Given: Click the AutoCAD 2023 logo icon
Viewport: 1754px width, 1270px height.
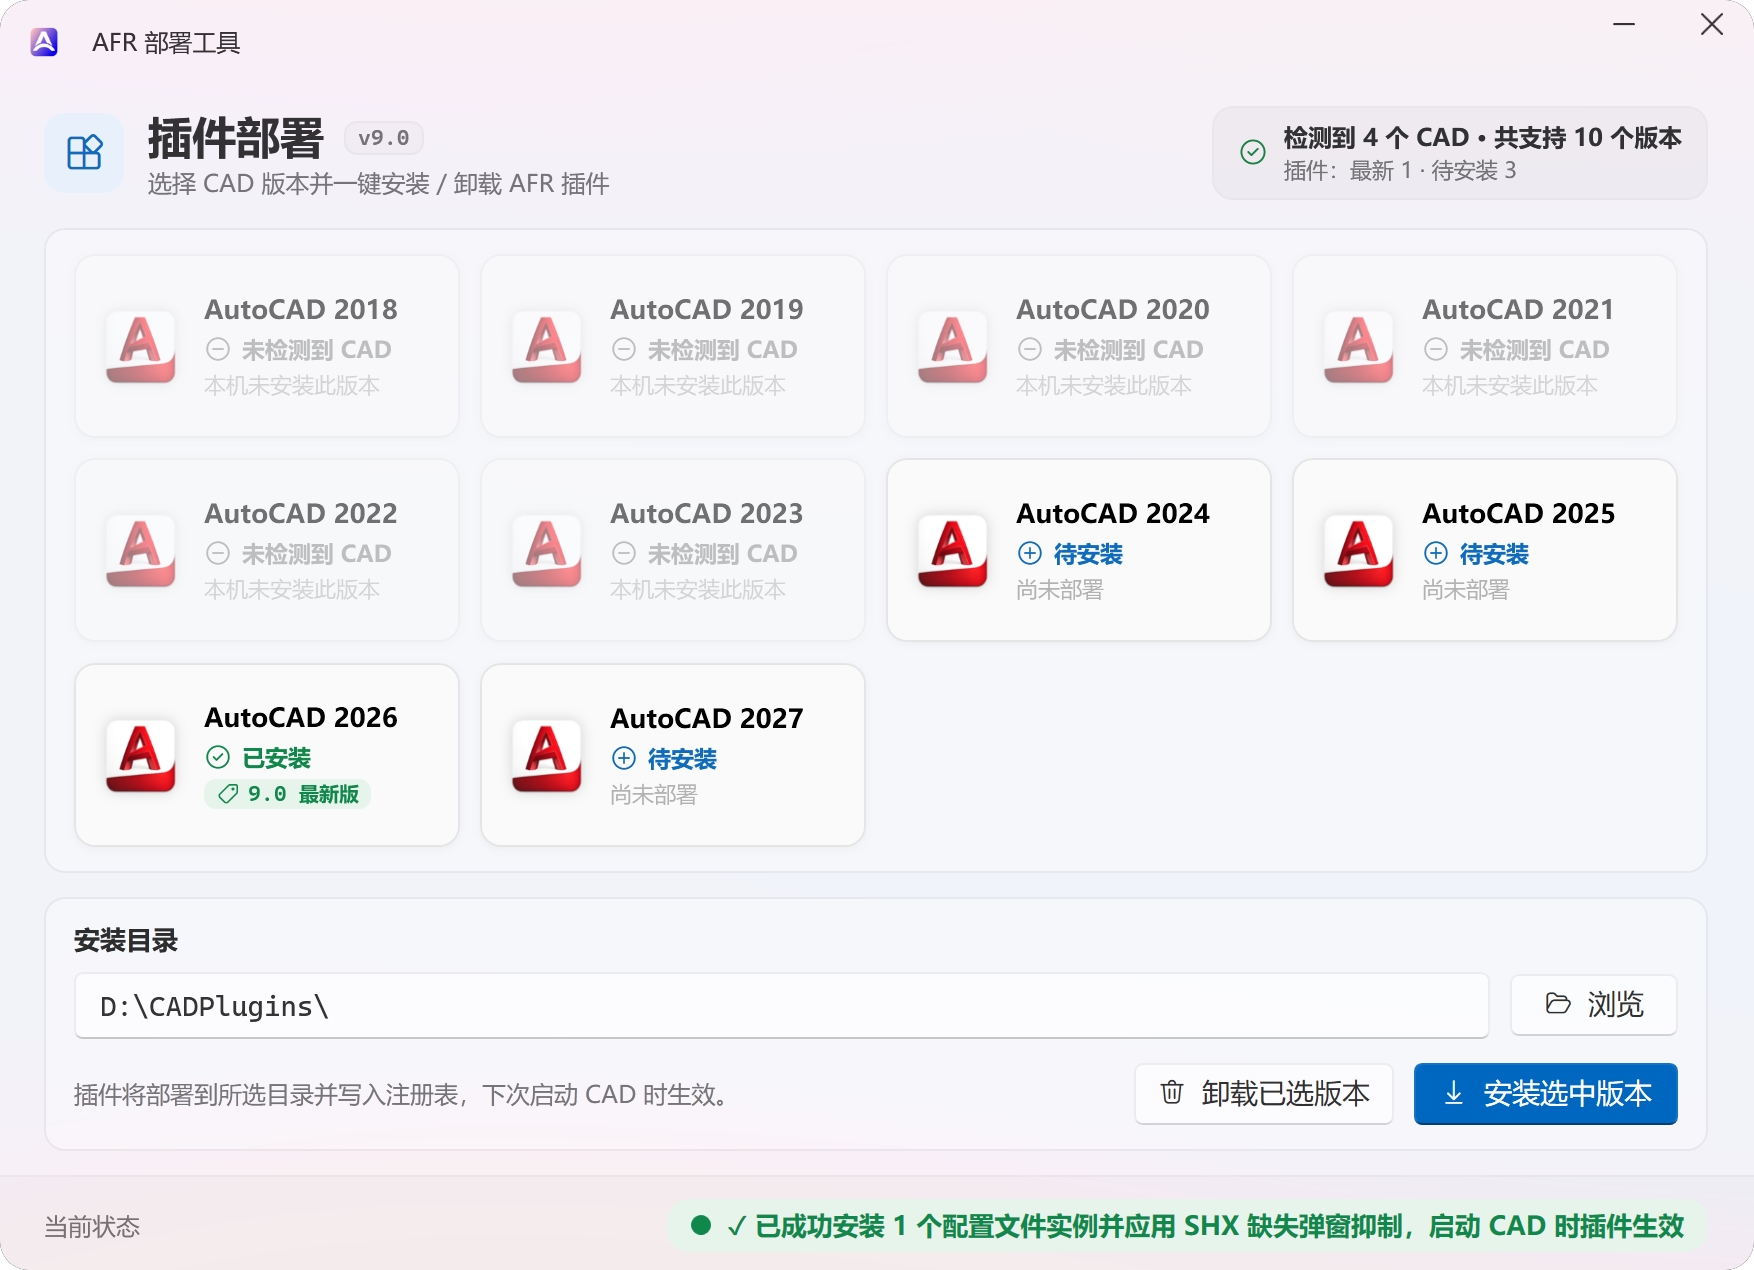Looking at the screenshot, I should (x=547, y=550).
